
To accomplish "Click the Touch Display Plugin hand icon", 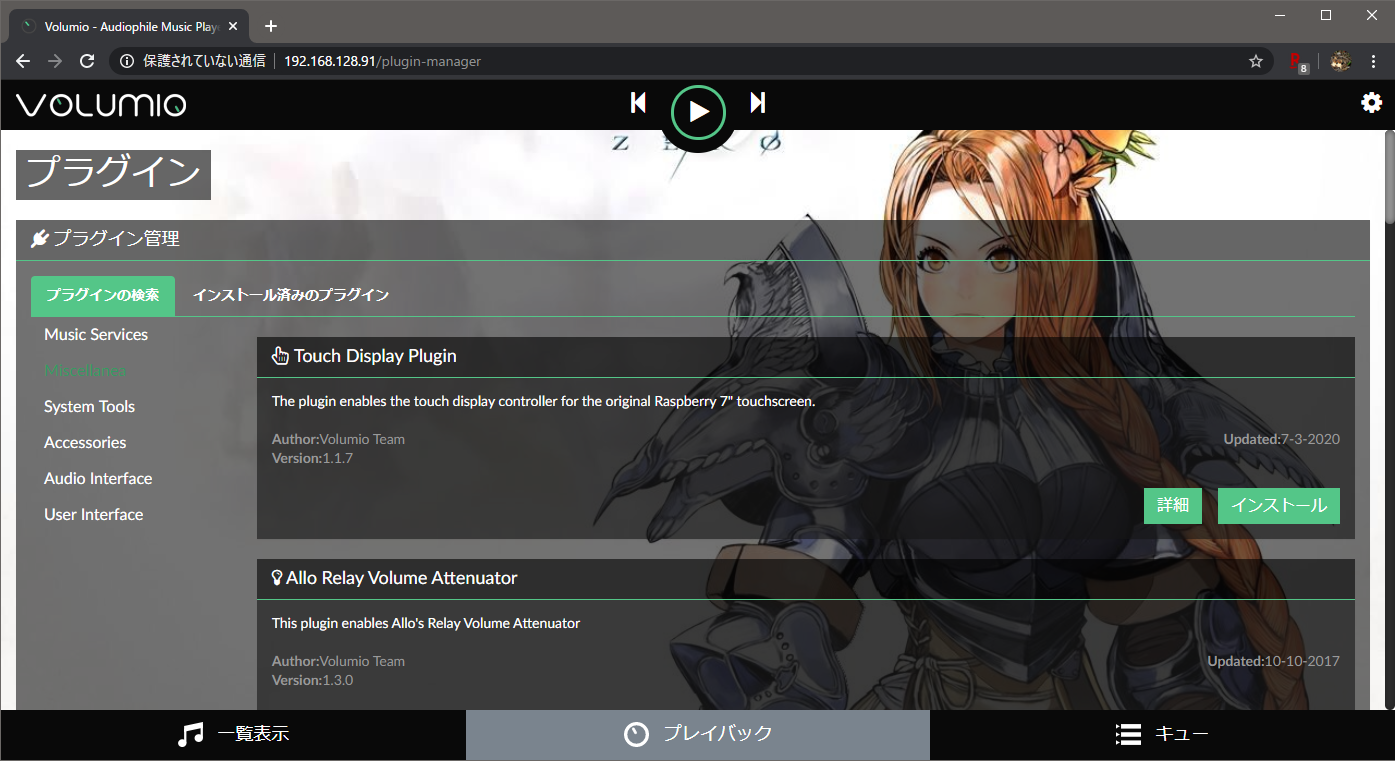I will coord(280,356).
